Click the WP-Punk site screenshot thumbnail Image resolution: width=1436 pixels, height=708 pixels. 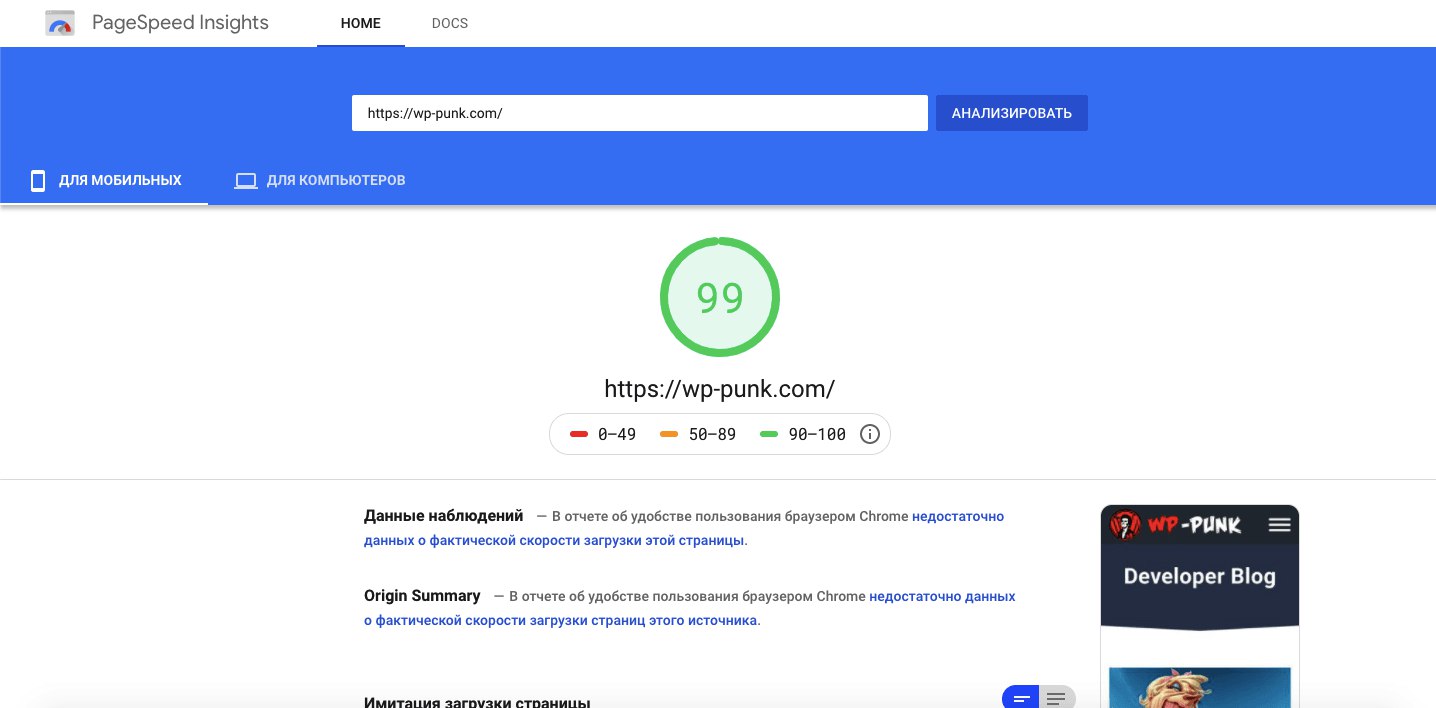[1200, 606]
